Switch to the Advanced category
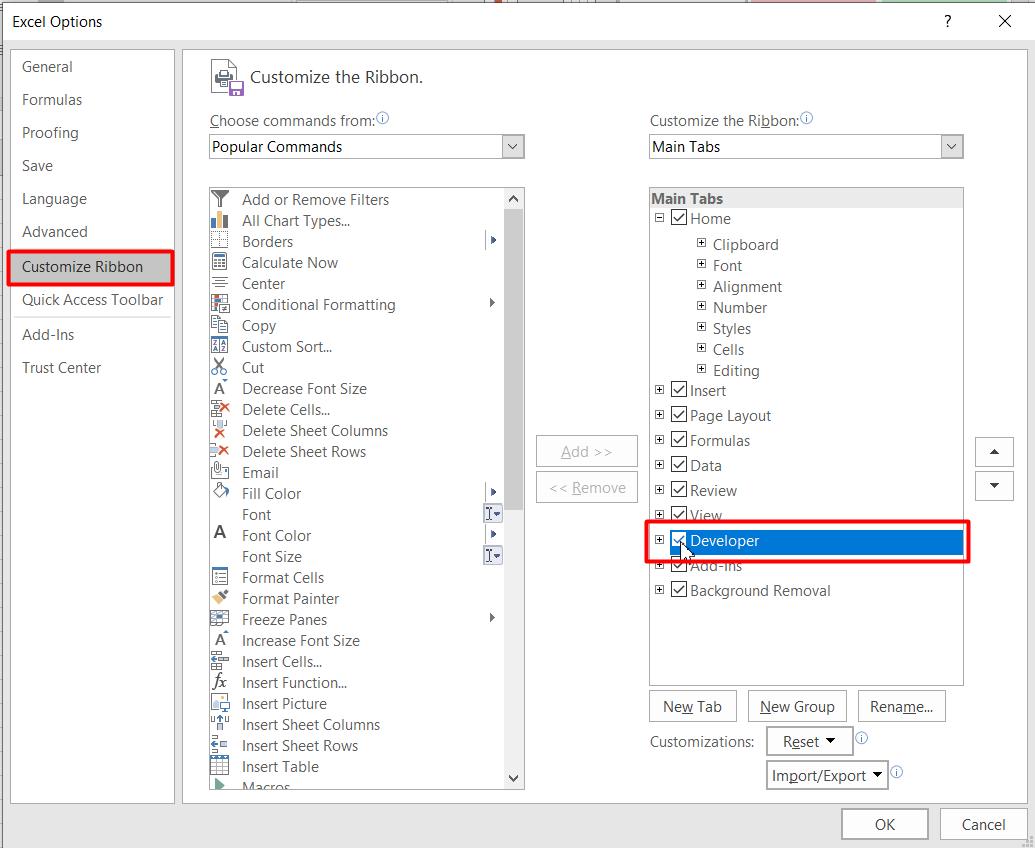This screenshot has width=1035, height=848. coord(54,231)
